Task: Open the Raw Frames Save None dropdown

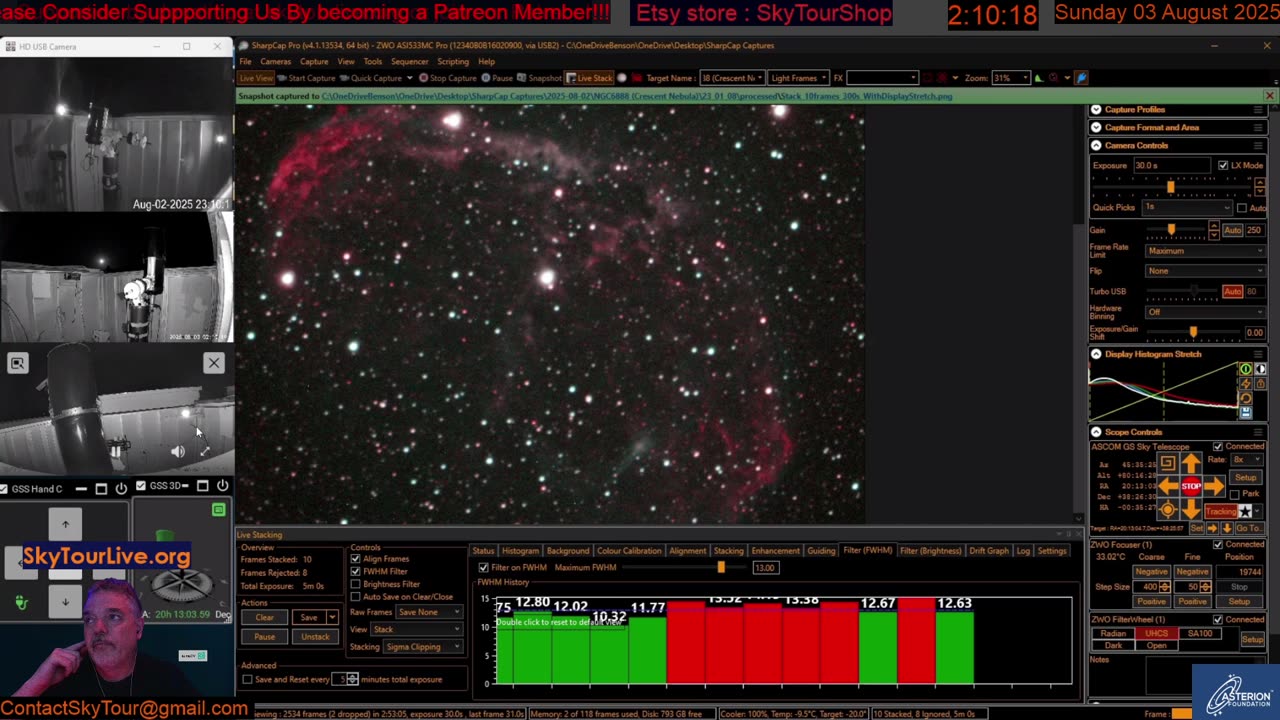Action: coord(429,612)
